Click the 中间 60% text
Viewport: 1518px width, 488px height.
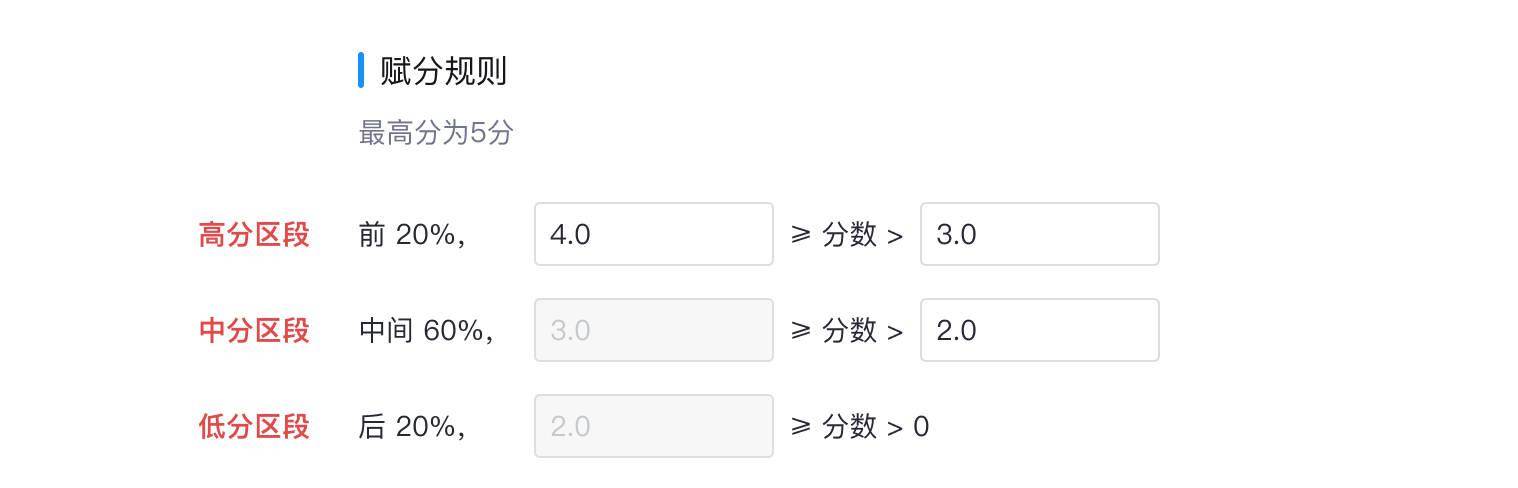pos(425,331)
